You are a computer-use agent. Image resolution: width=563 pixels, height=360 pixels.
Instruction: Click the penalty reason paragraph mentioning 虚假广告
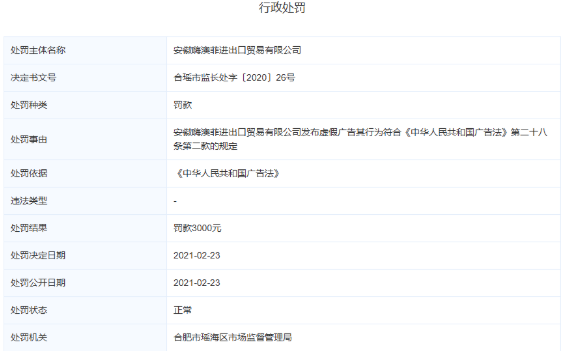tap(360, 139)
